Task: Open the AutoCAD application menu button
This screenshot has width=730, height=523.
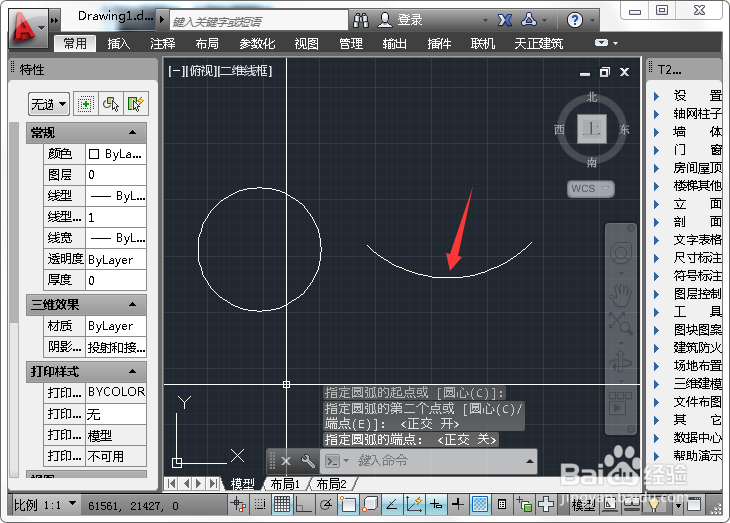Action: click(27, 29)
